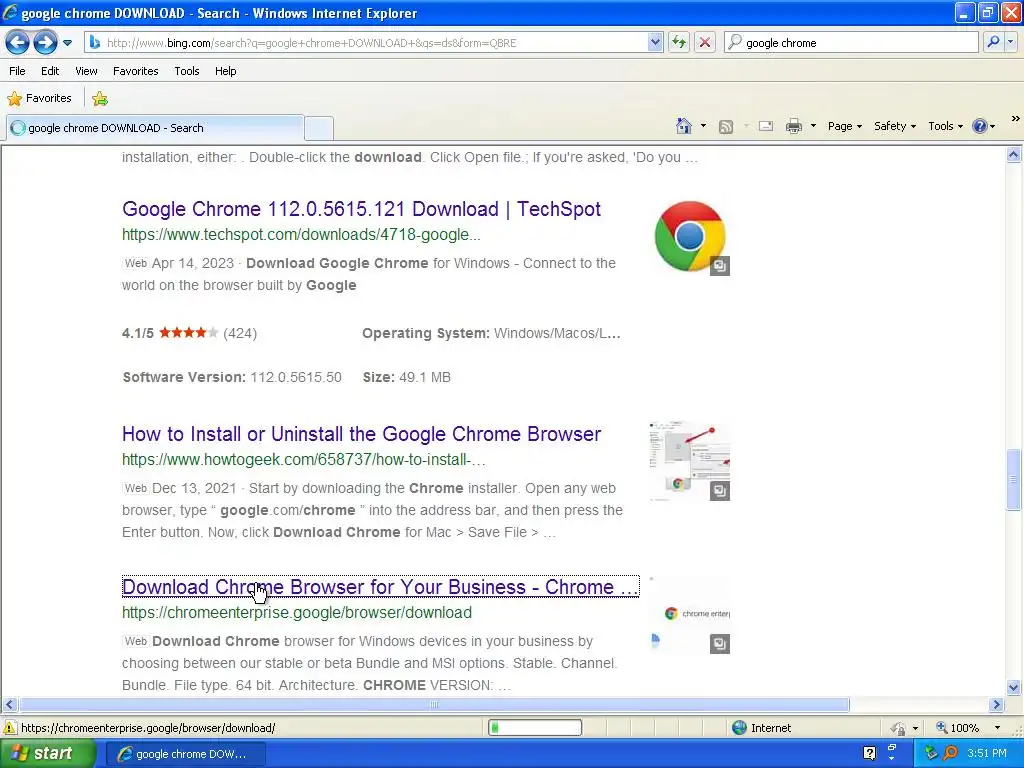Screen dimensions: 1024x768
Task: Open the File menu
Action: (18, 71)
